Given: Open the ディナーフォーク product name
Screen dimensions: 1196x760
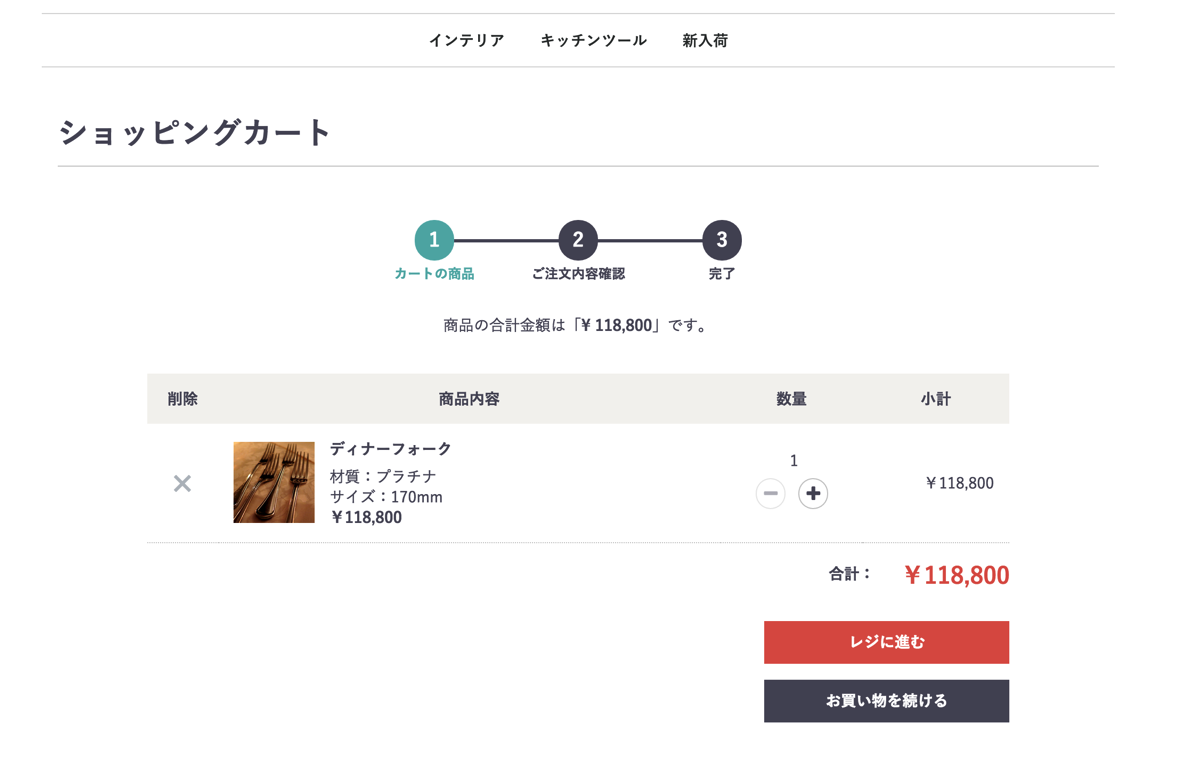Looking at the screenshot, I should coord(390,449).
